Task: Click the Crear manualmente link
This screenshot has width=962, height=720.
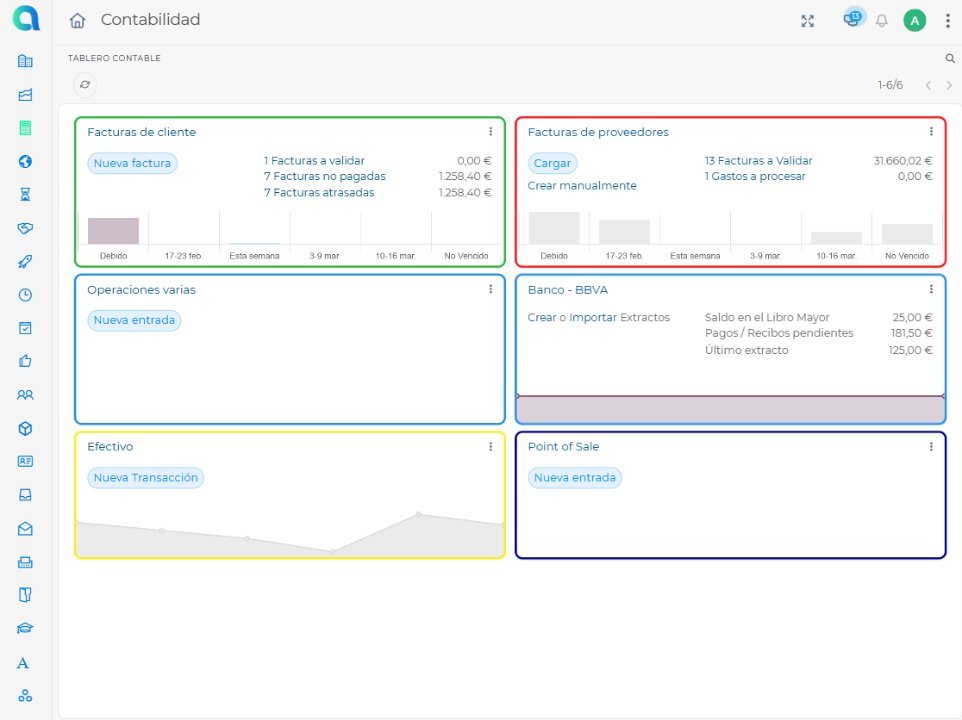Action: click(582, 186)
